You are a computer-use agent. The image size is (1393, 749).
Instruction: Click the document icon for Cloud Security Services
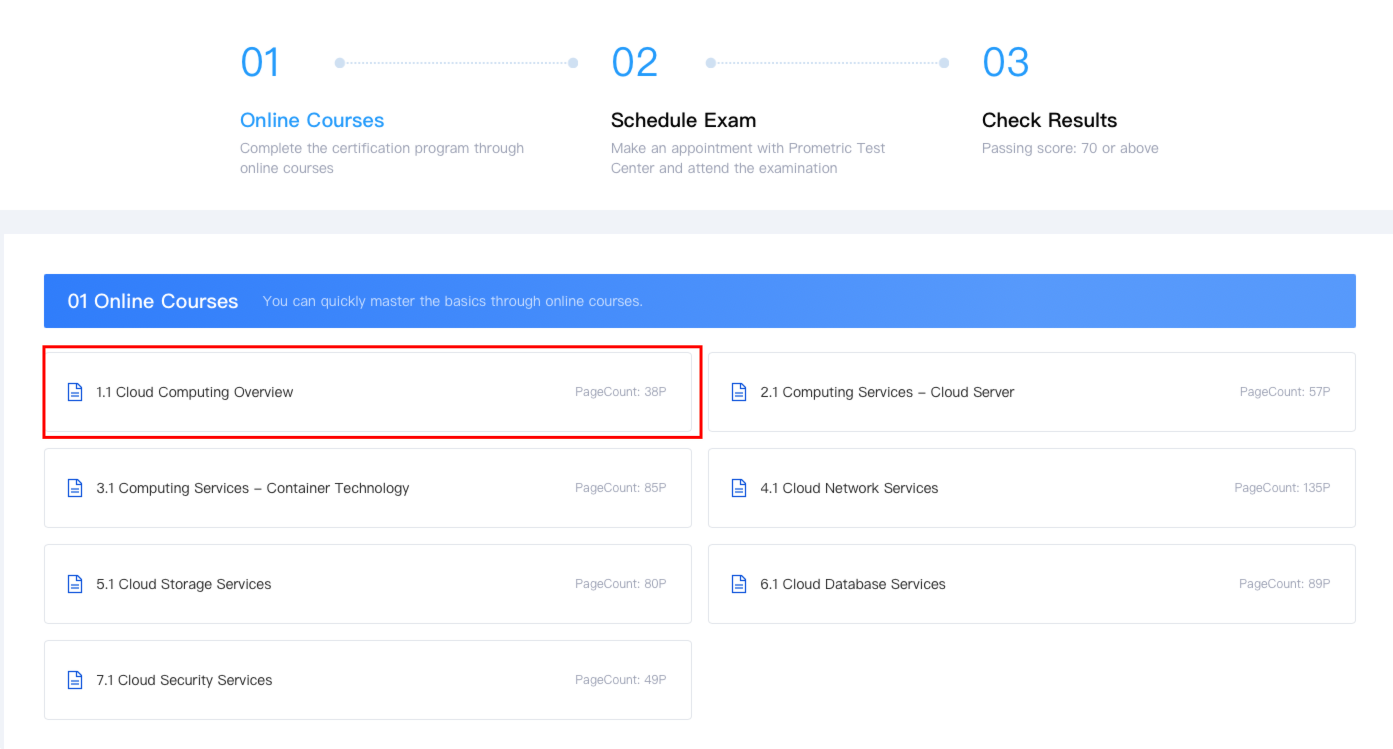coord(75,680)
